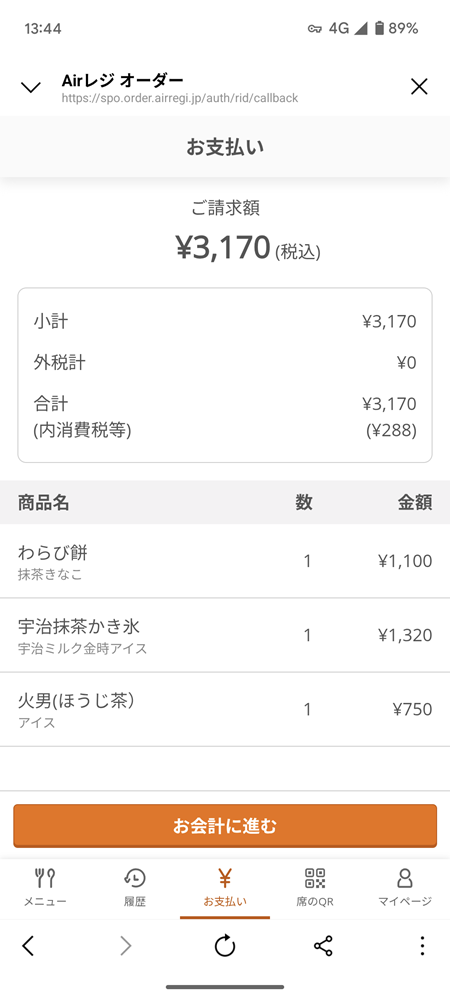The height and width of the screenshot is (1000, 450).
Task: Tap the 商品名 column header
Action: 43,502
